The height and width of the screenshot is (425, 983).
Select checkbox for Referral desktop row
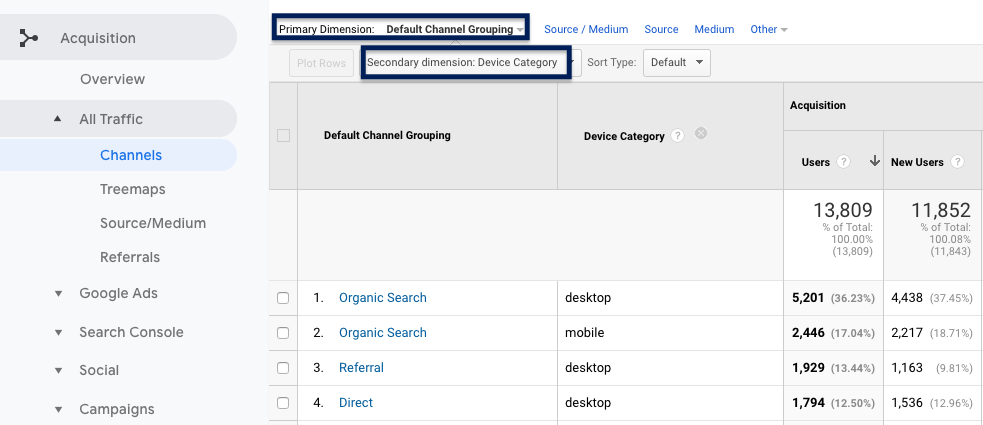coord(283,368)
